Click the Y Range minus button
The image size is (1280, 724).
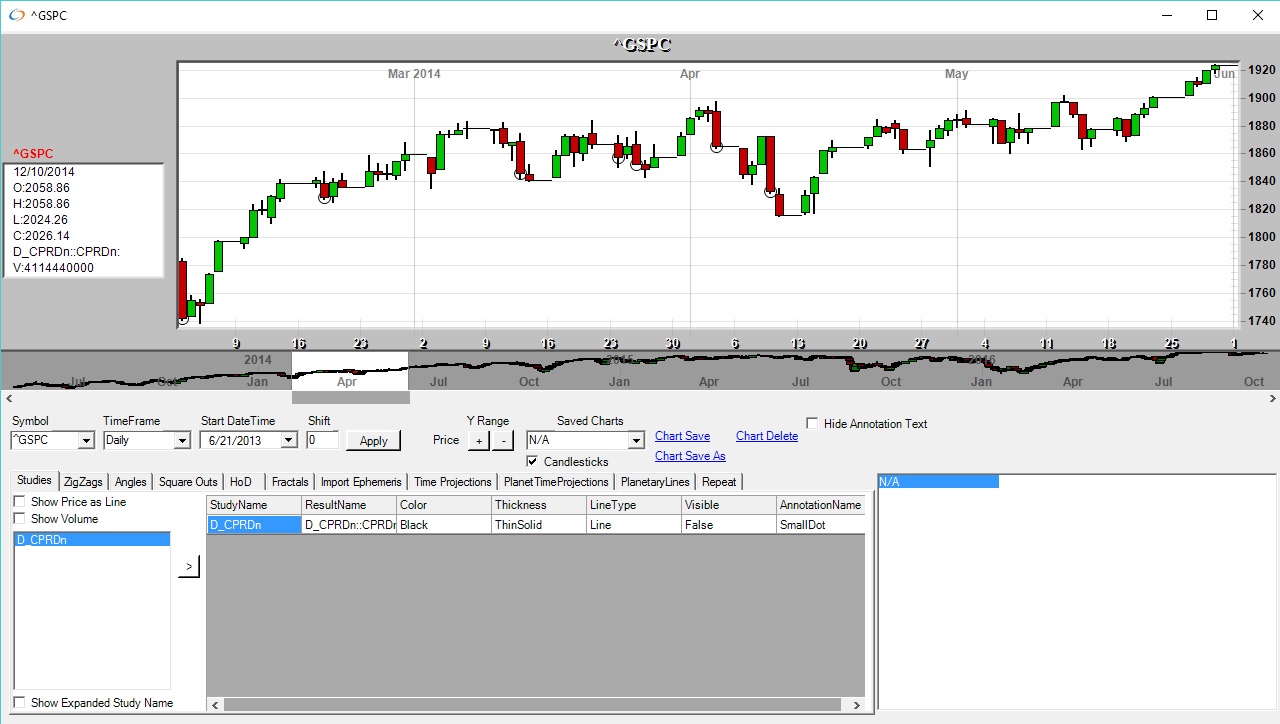click(x=503, y=441)
